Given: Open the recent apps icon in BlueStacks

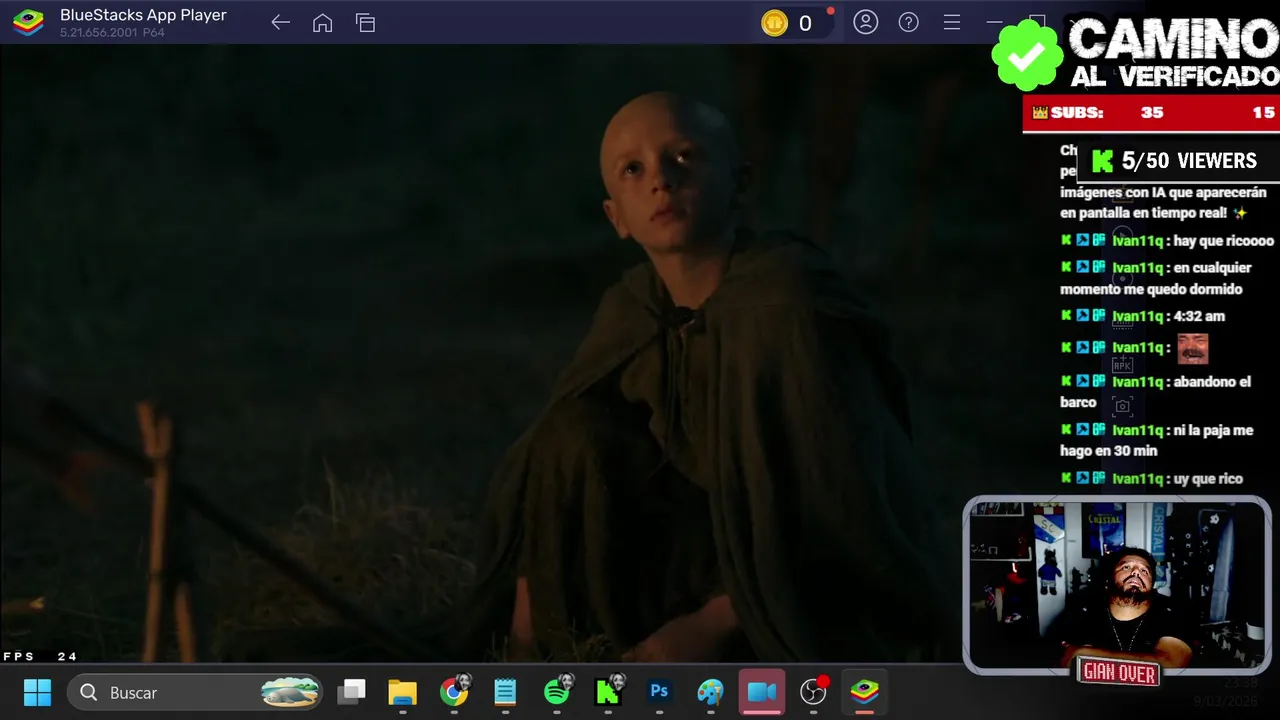Looking at the screenshot, I should click(x=365, y=23).
